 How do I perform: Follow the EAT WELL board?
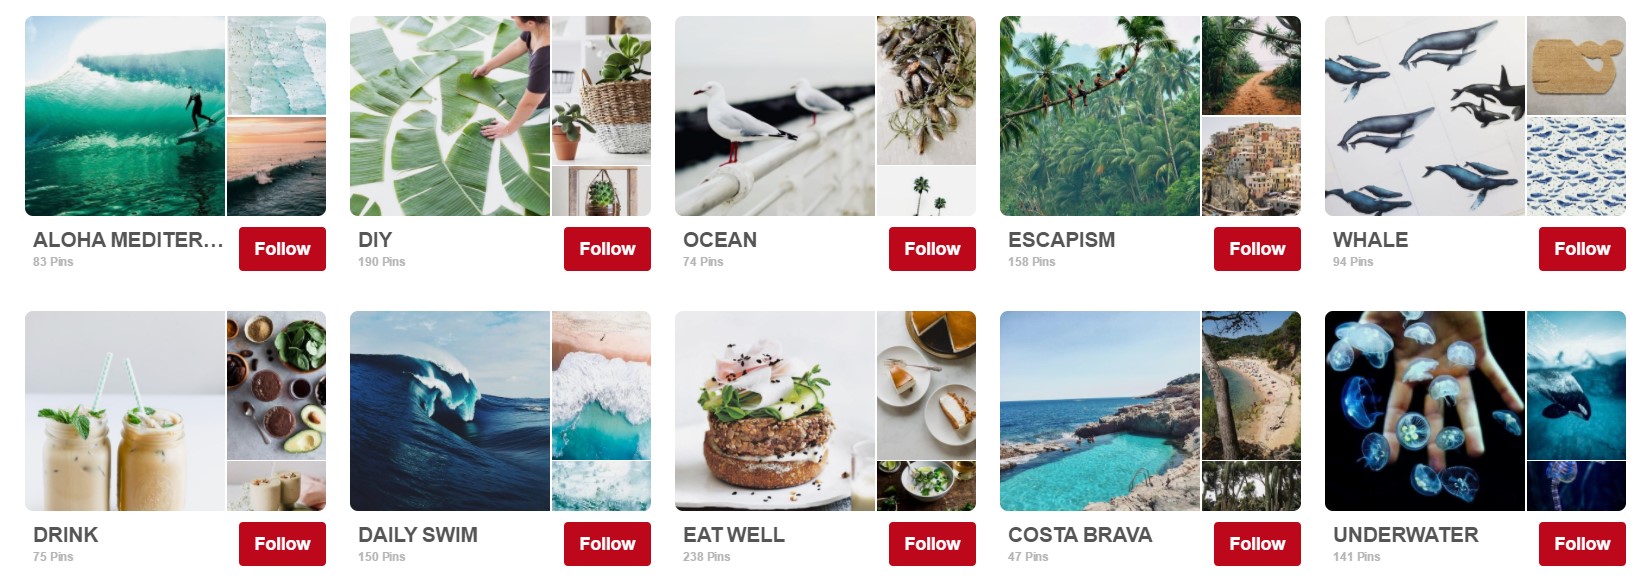point(932,544)
